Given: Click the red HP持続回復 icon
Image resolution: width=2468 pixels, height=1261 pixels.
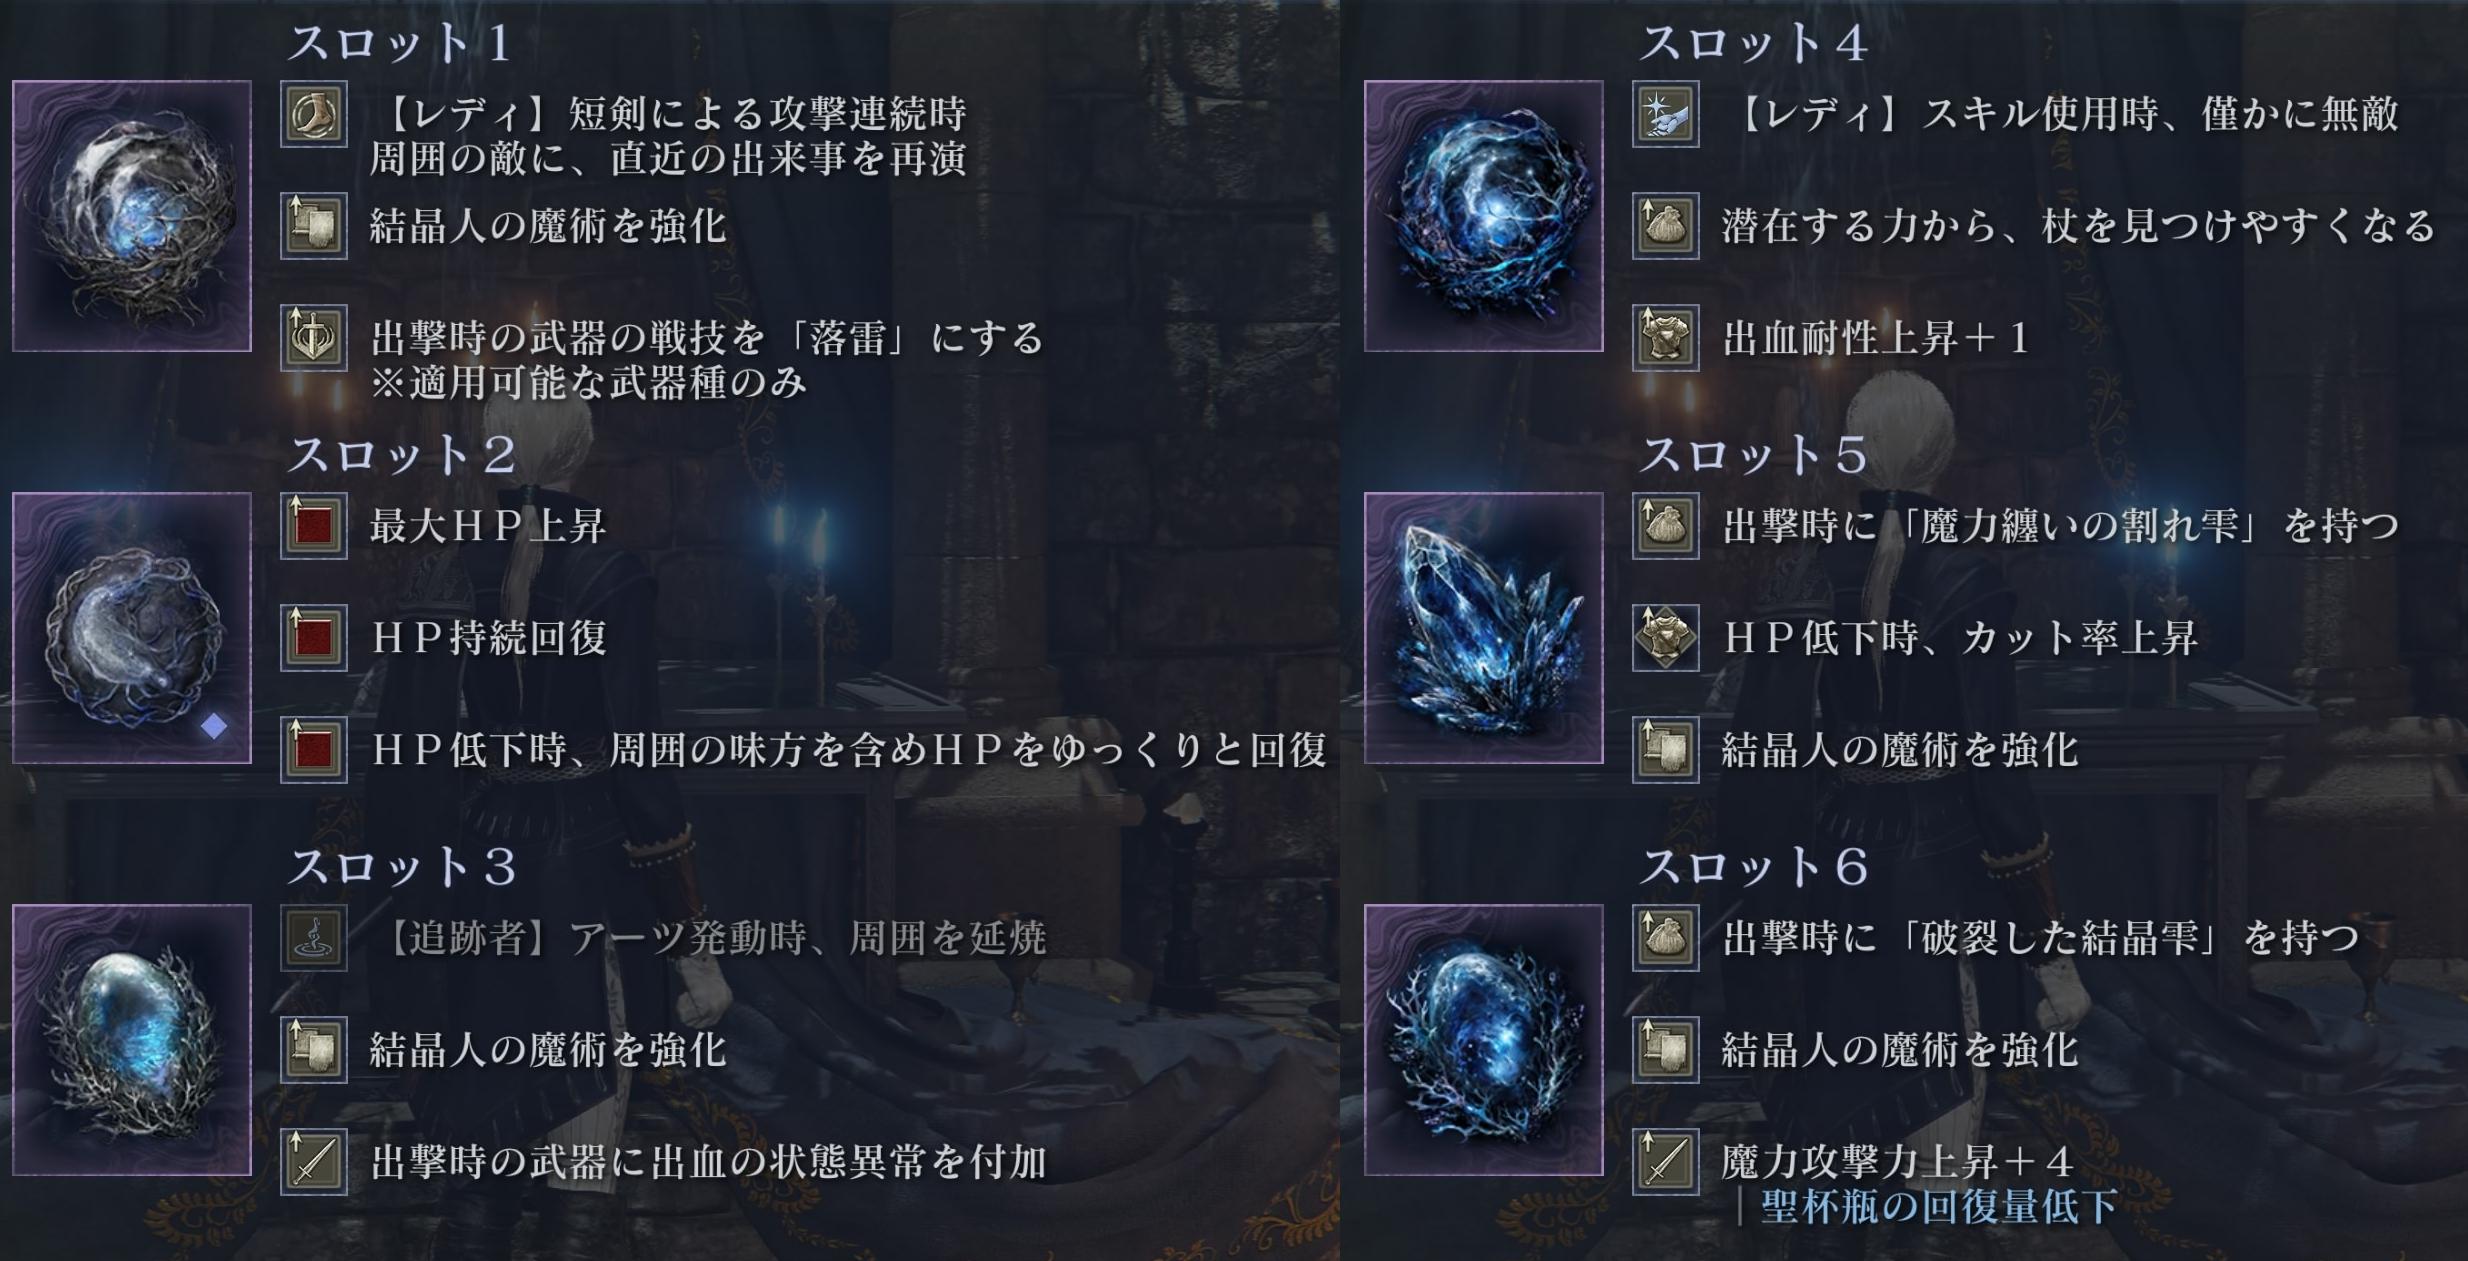Looking at the screenshot, I should pos(314,638).
